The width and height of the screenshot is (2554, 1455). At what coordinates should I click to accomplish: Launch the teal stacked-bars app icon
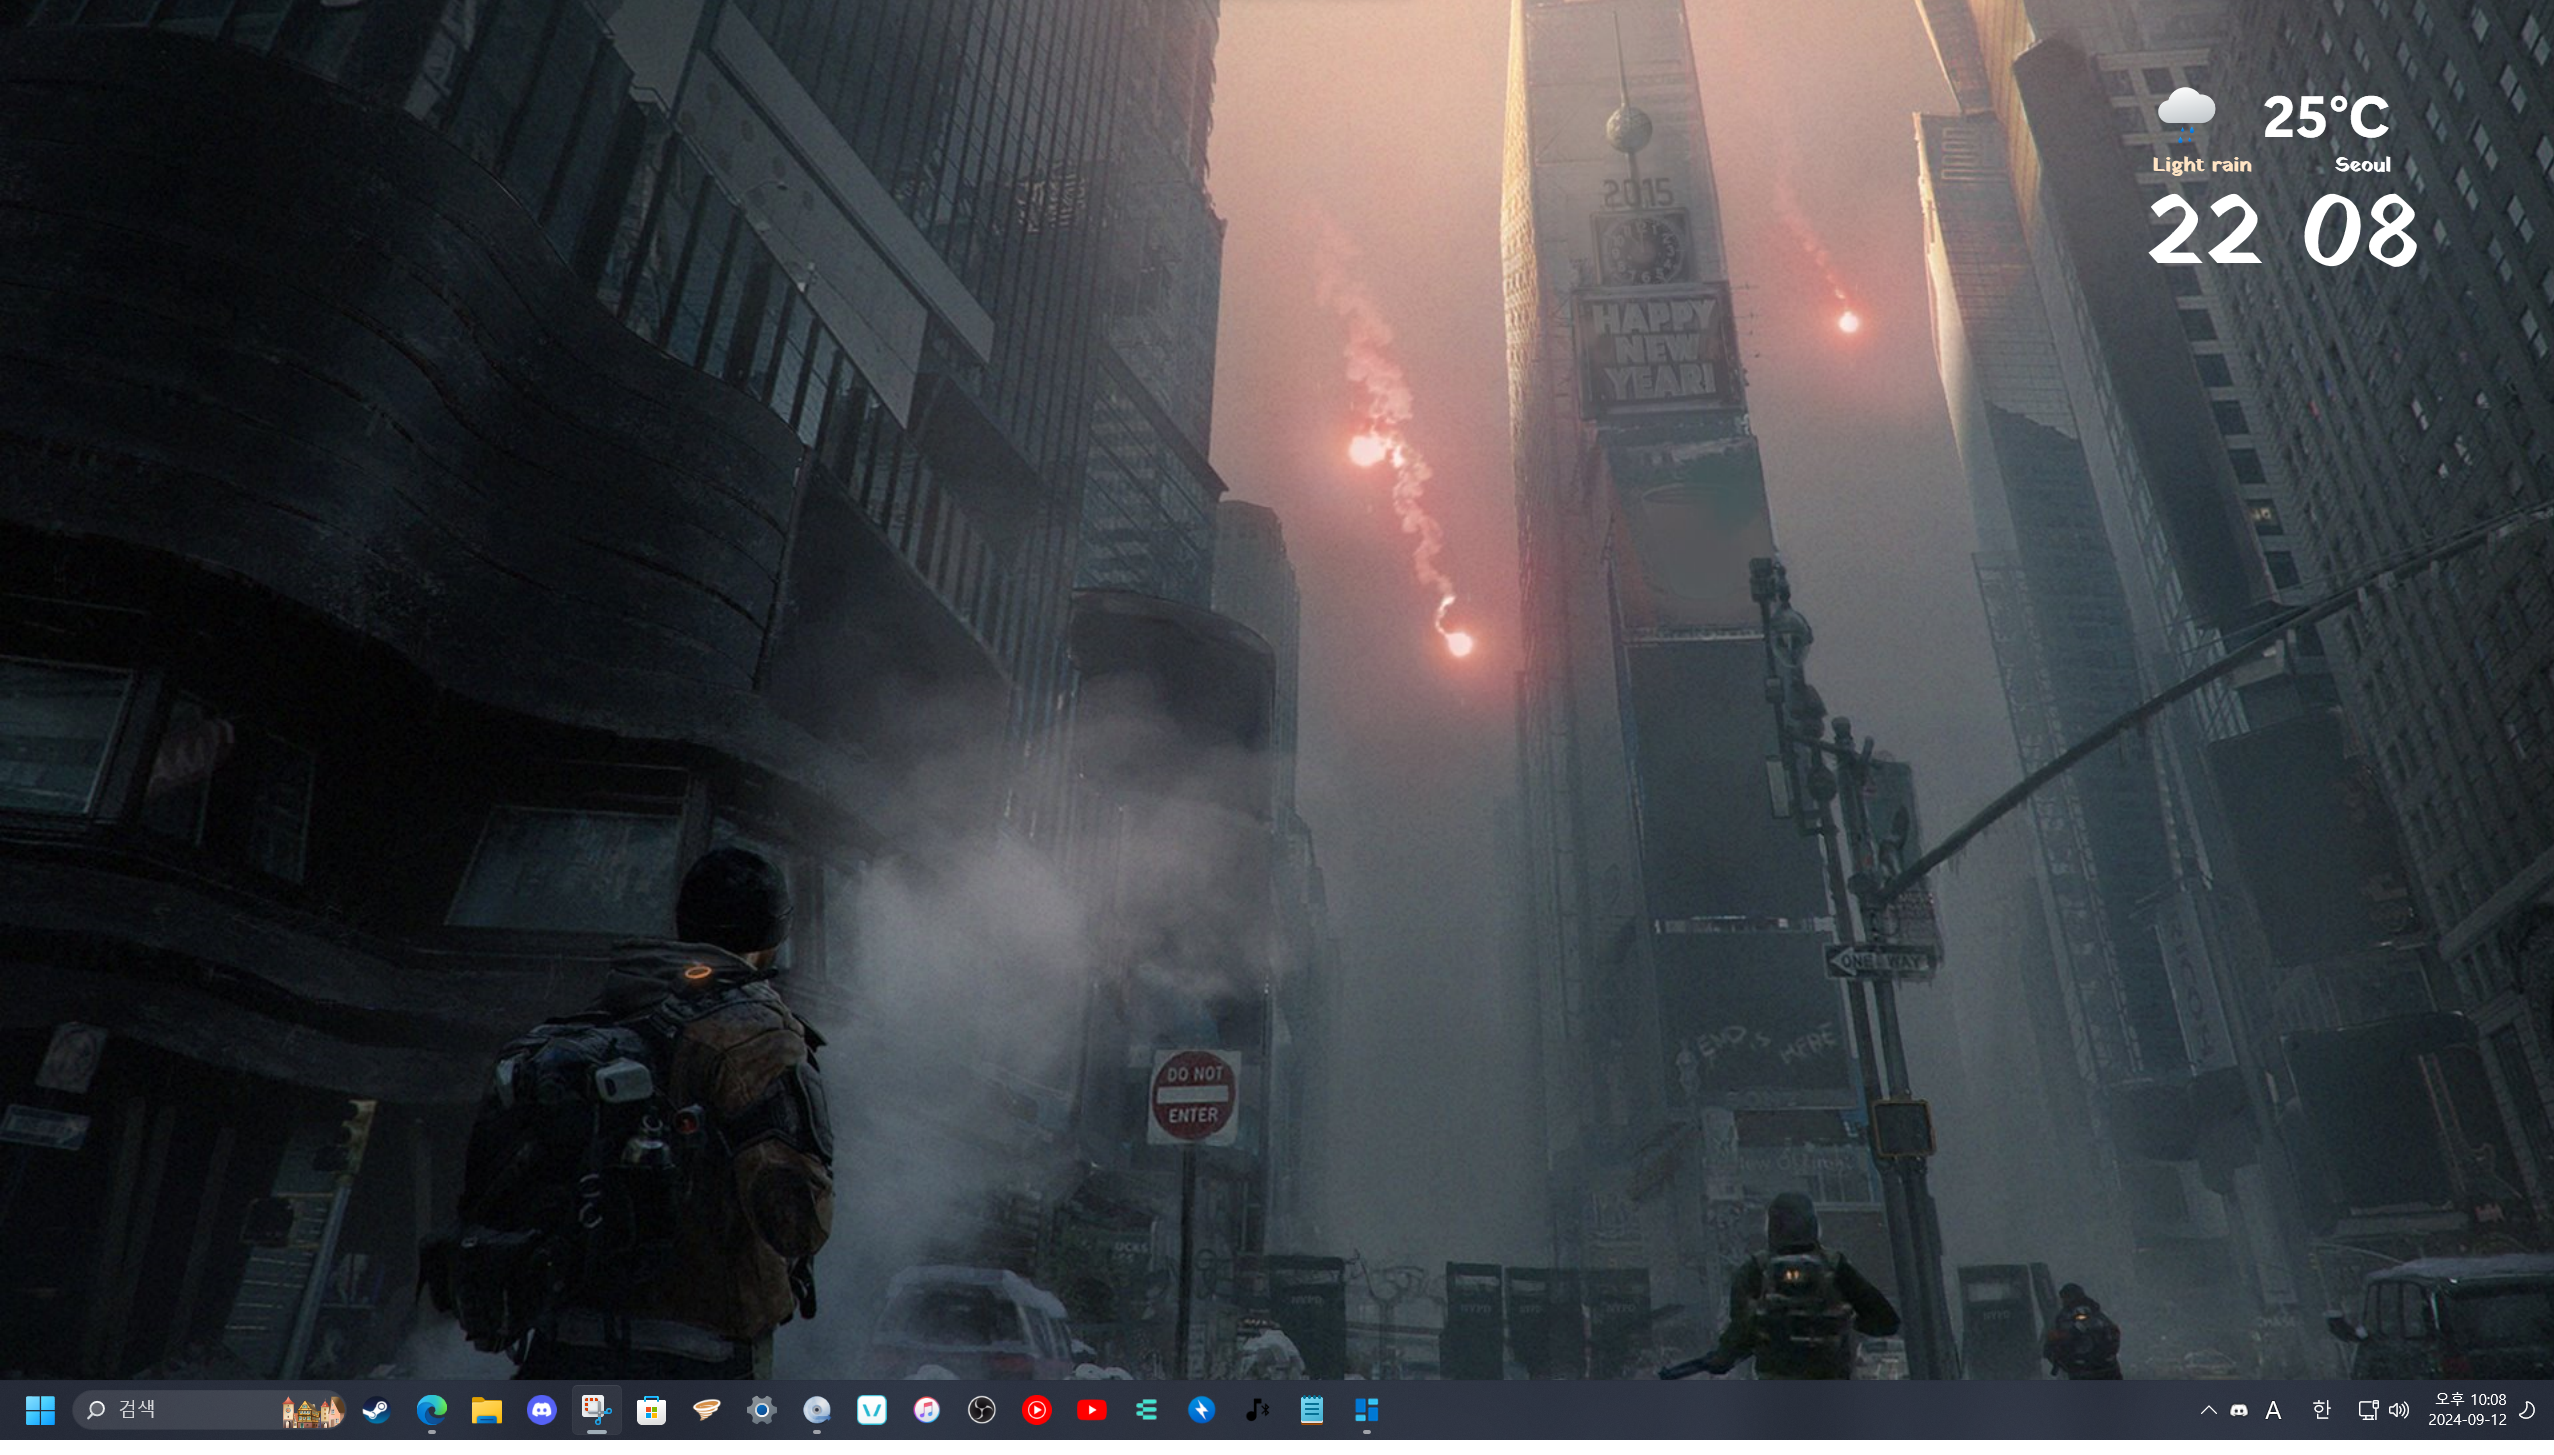tap(1147, 1410)
